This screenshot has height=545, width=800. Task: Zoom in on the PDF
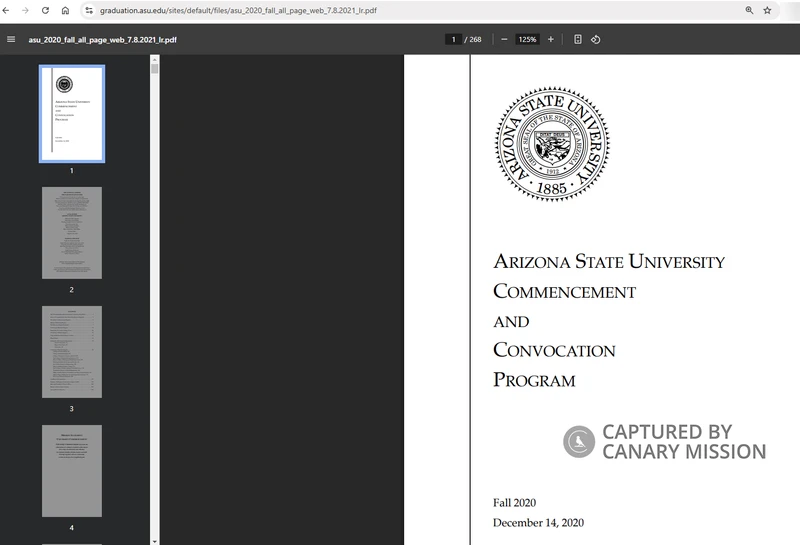(551, 39)
